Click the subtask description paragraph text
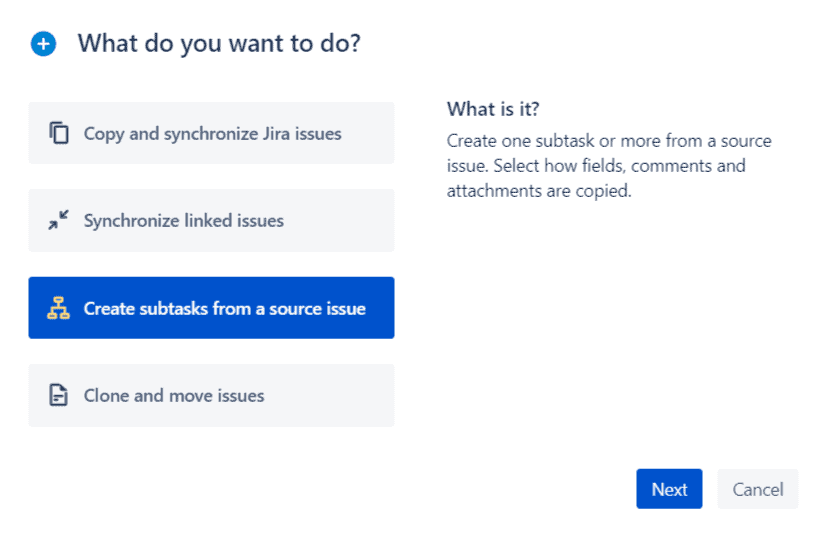The width and height of the screenshot is (833, 533). point(608,166)
